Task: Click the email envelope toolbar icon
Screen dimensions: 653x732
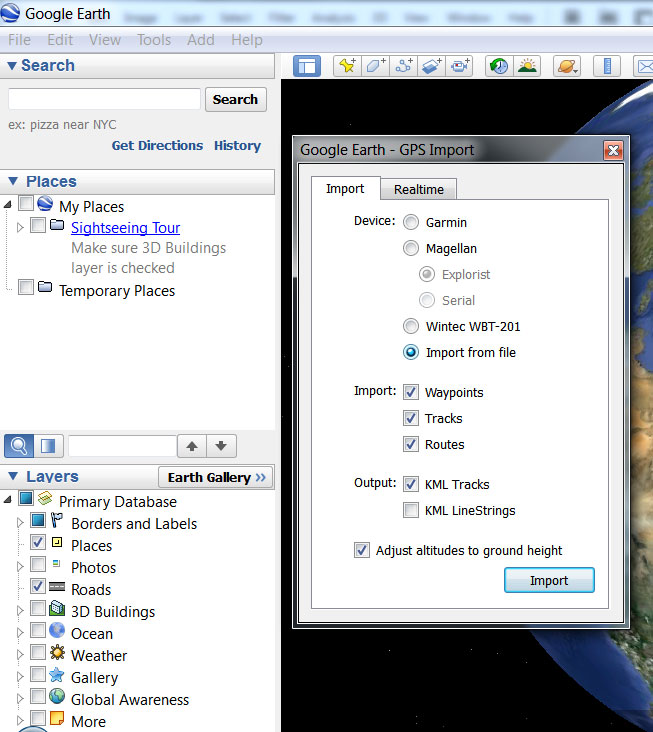Action: click(644, 66)
